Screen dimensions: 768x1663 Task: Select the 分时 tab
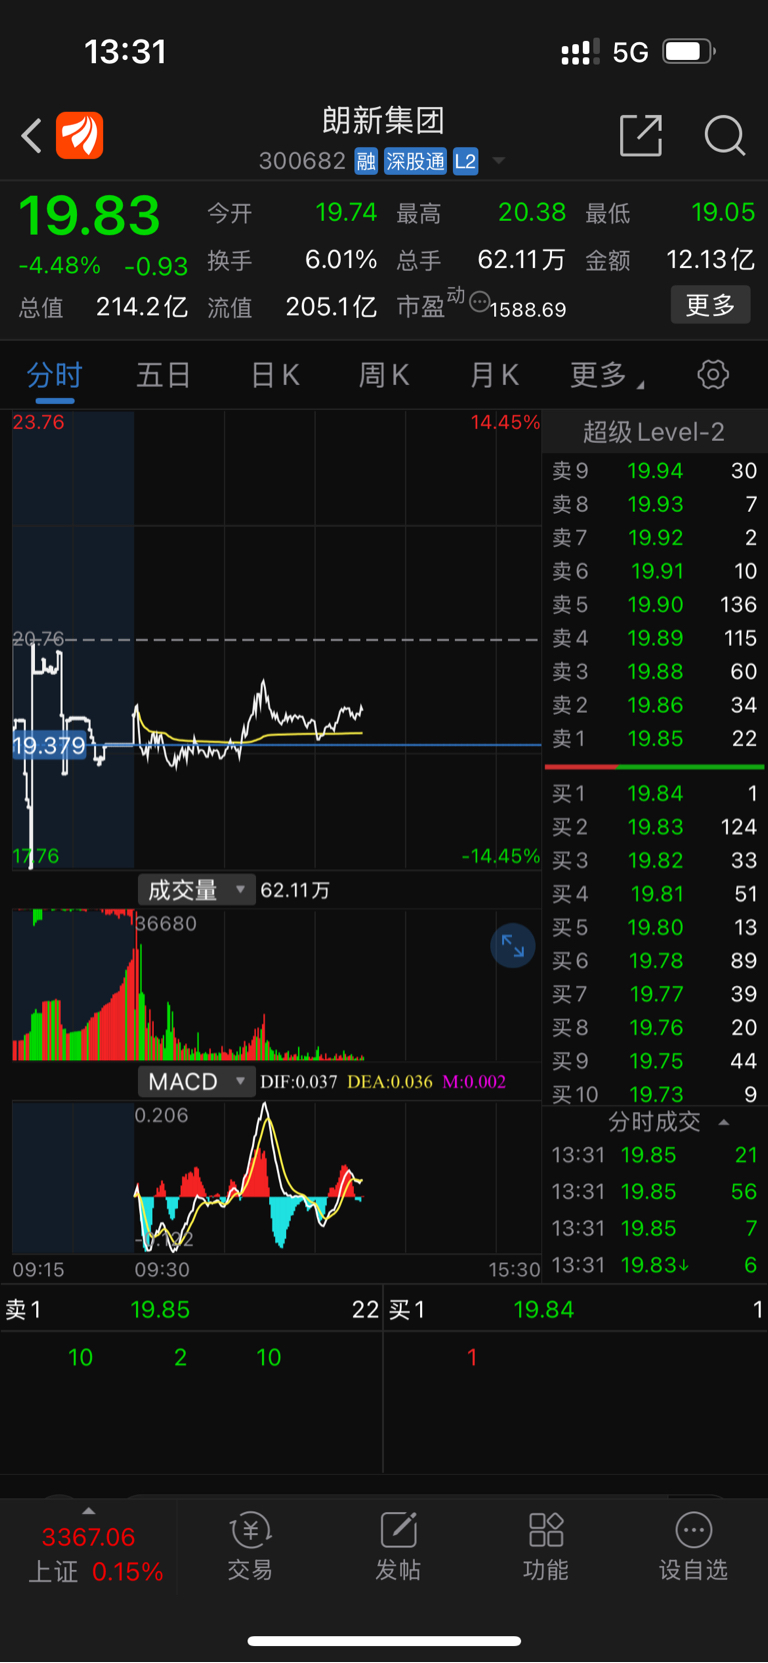point(54,375)
